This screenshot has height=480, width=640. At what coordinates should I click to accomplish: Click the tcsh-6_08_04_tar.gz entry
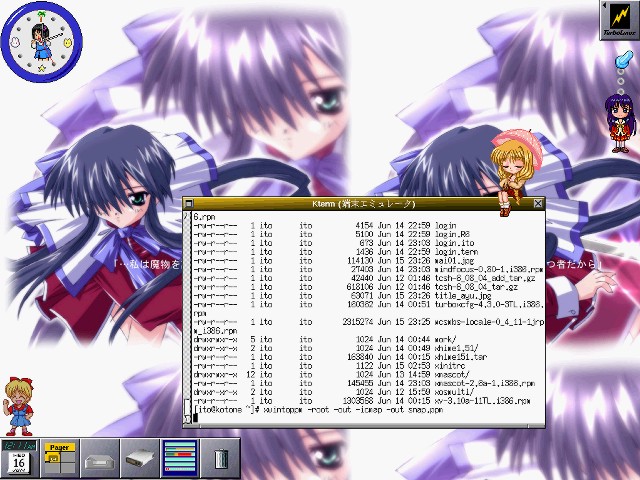[x=476, y=287]
